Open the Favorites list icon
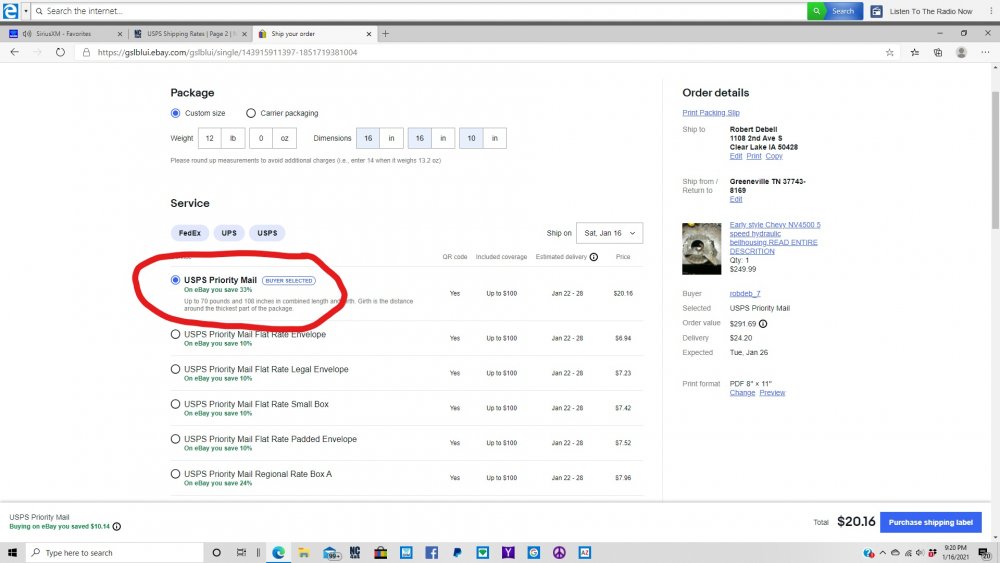The image size is (1000, 563). [915, 52]
